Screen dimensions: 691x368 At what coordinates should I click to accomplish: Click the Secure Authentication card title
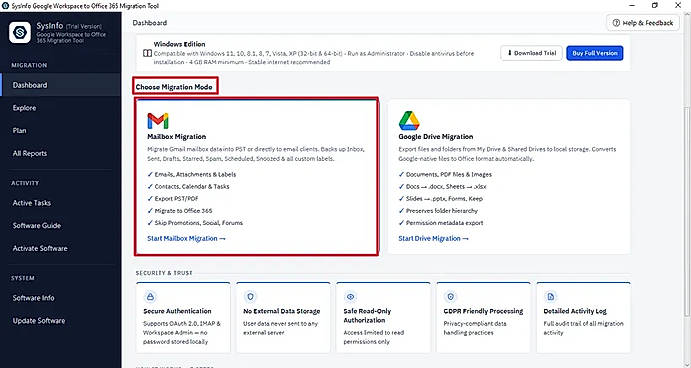[178, 311]
